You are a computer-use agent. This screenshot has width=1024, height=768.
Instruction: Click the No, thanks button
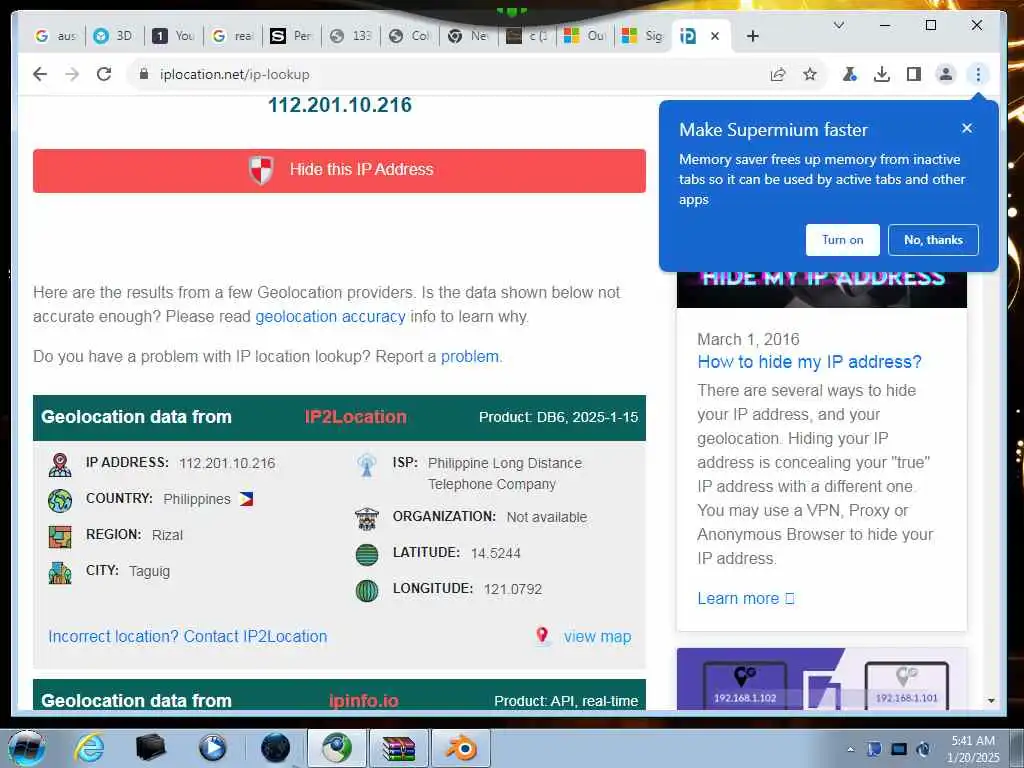[x=933, y=240]
